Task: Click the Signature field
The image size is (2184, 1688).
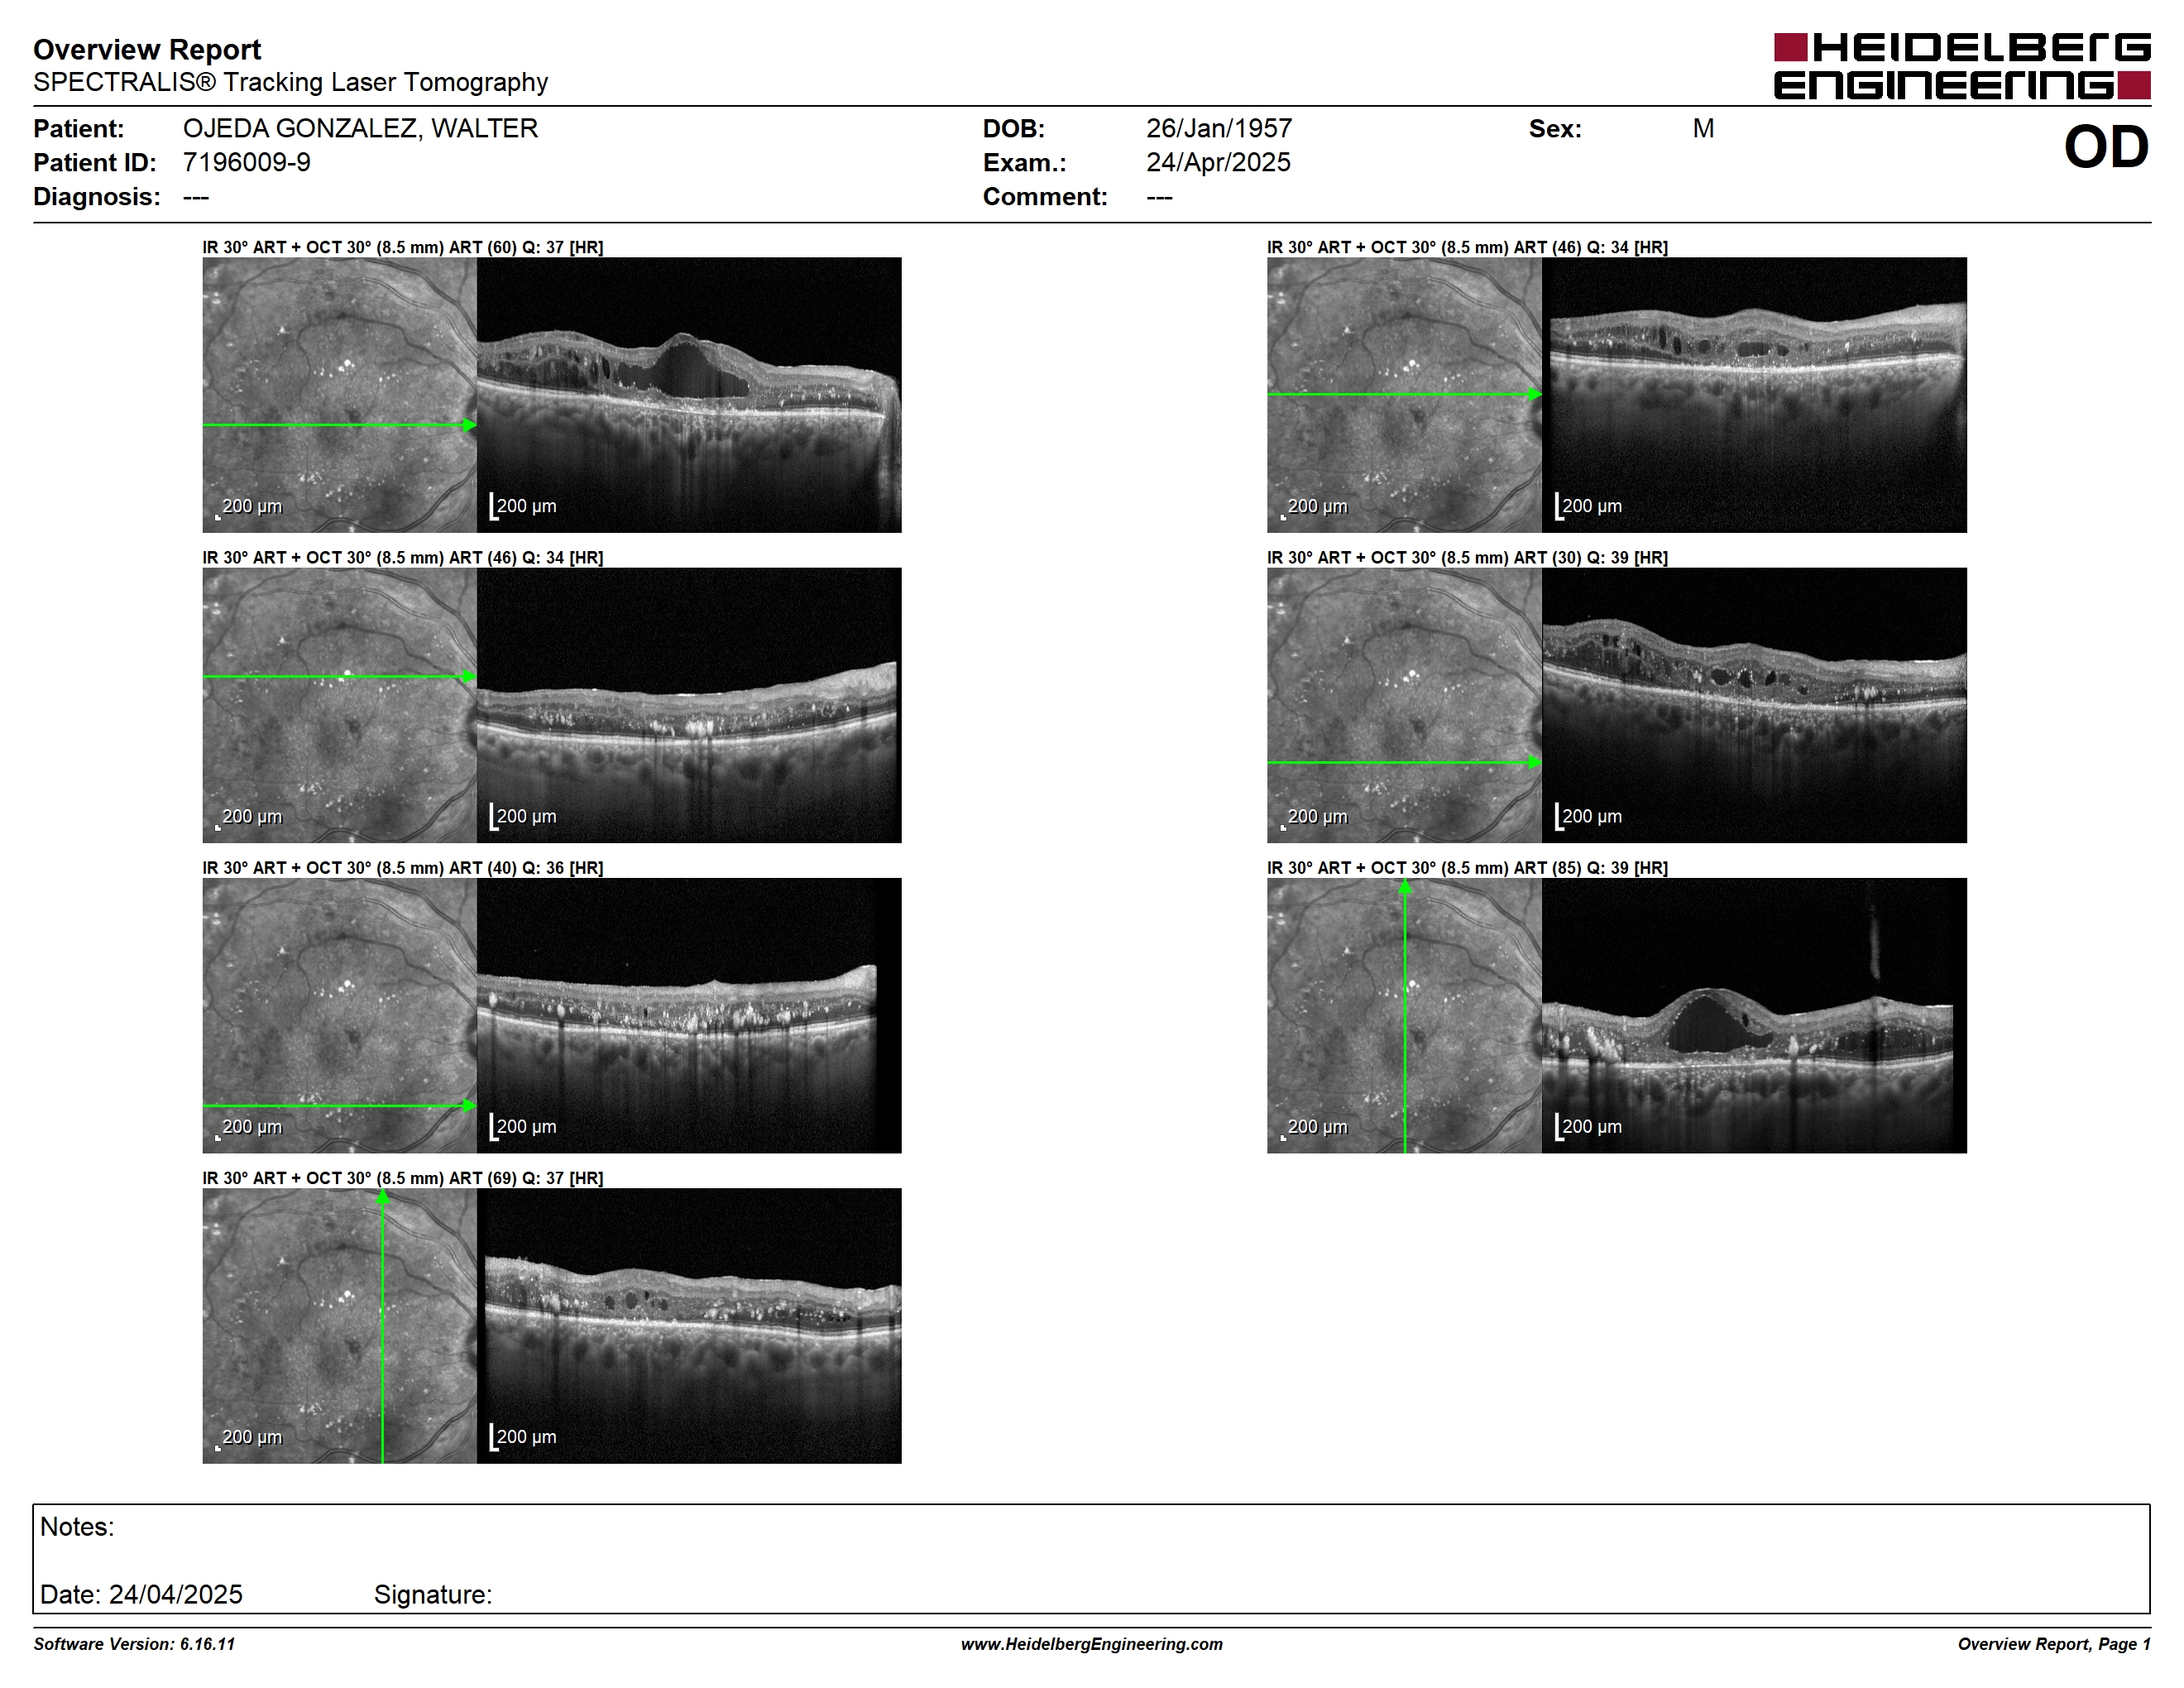Action: pos(433,1595)
